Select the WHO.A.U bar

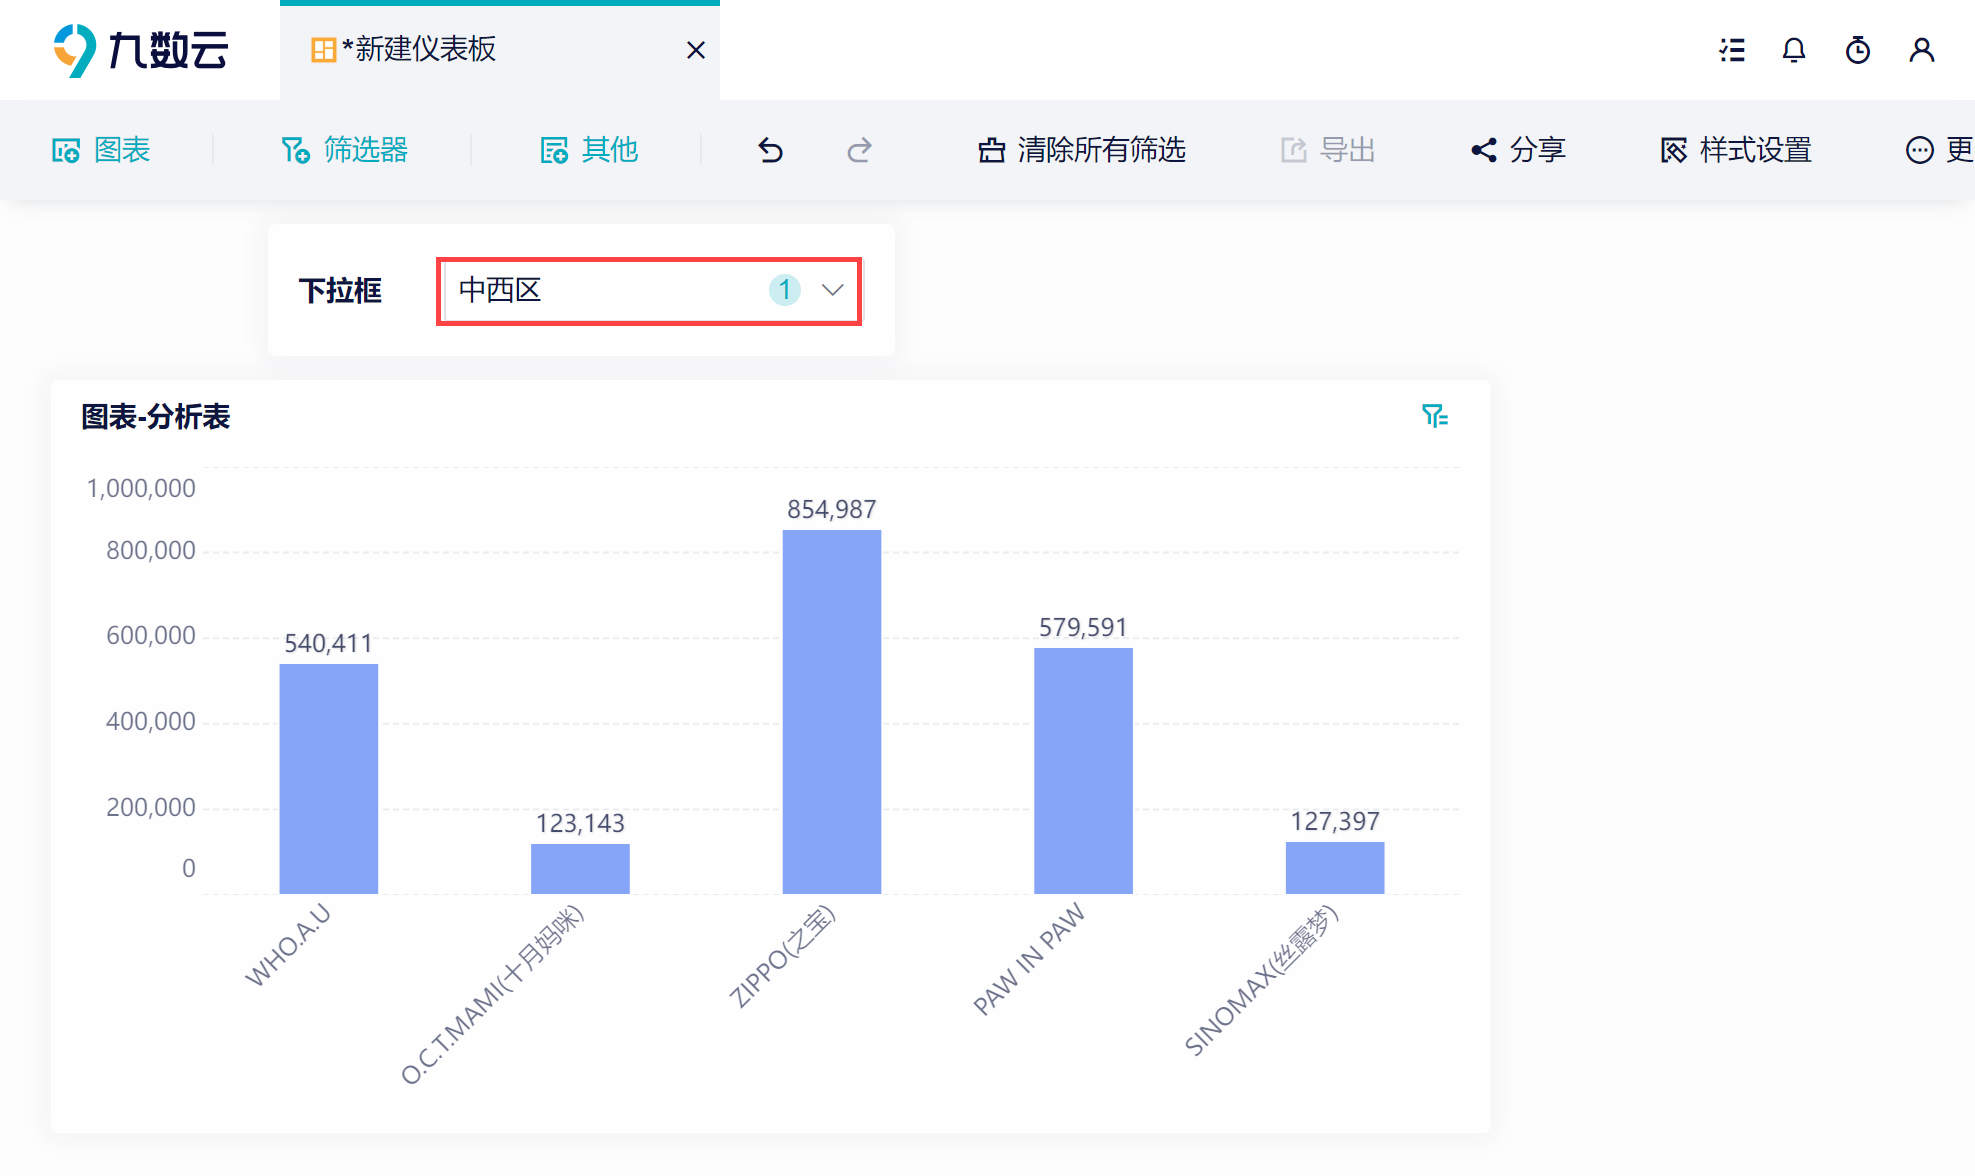coord(328,779)
